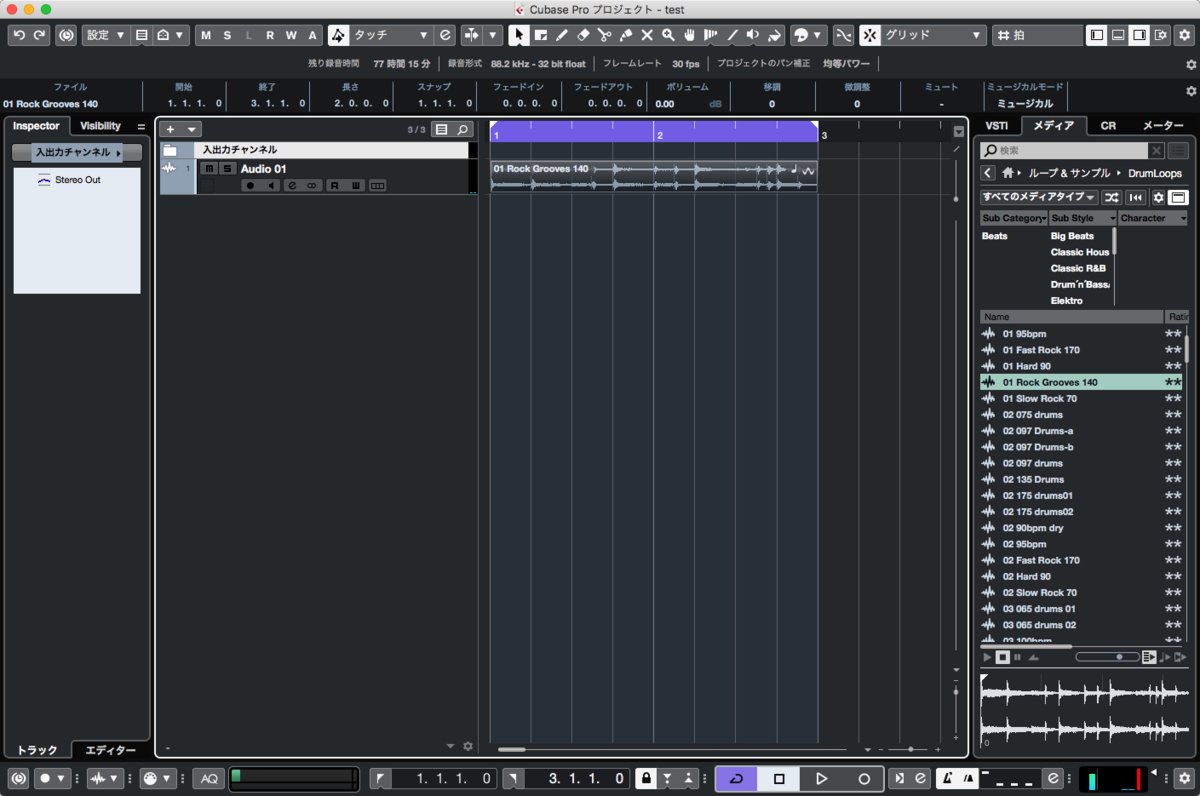Select the Color paint bucket tool

[x=775, y=35]
